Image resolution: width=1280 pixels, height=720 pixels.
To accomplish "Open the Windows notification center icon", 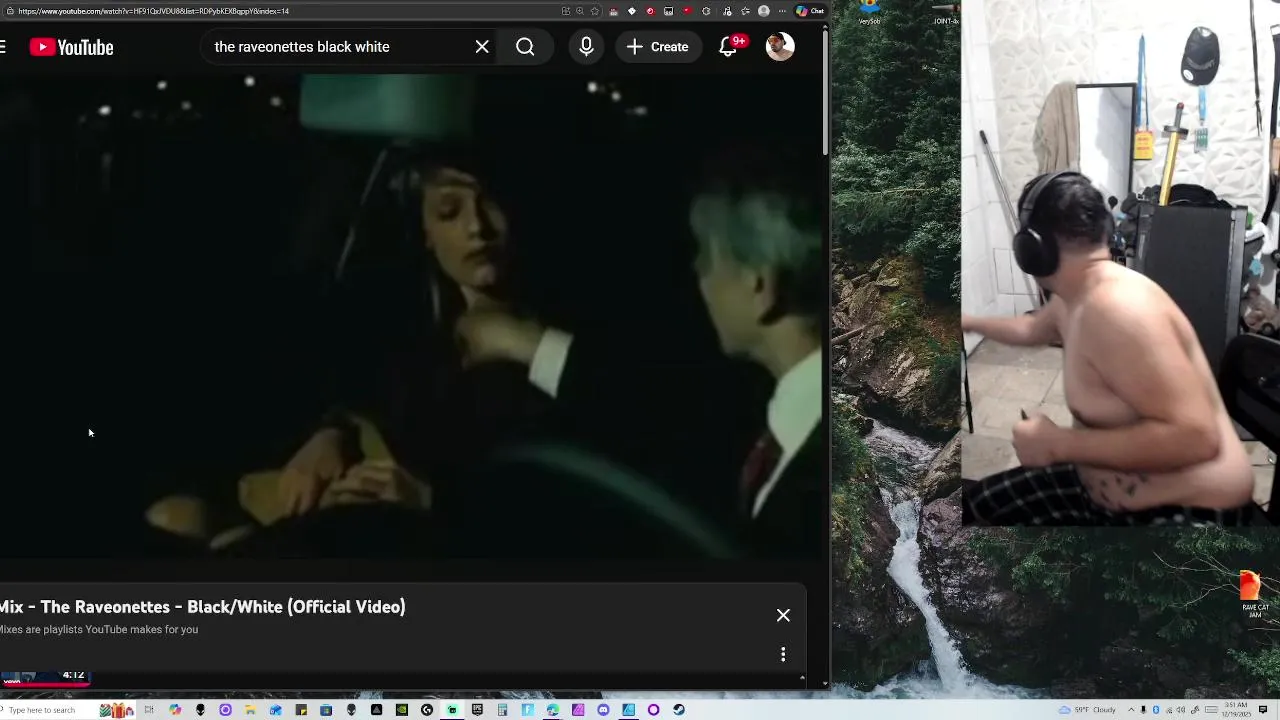I will click(1263, 710).
